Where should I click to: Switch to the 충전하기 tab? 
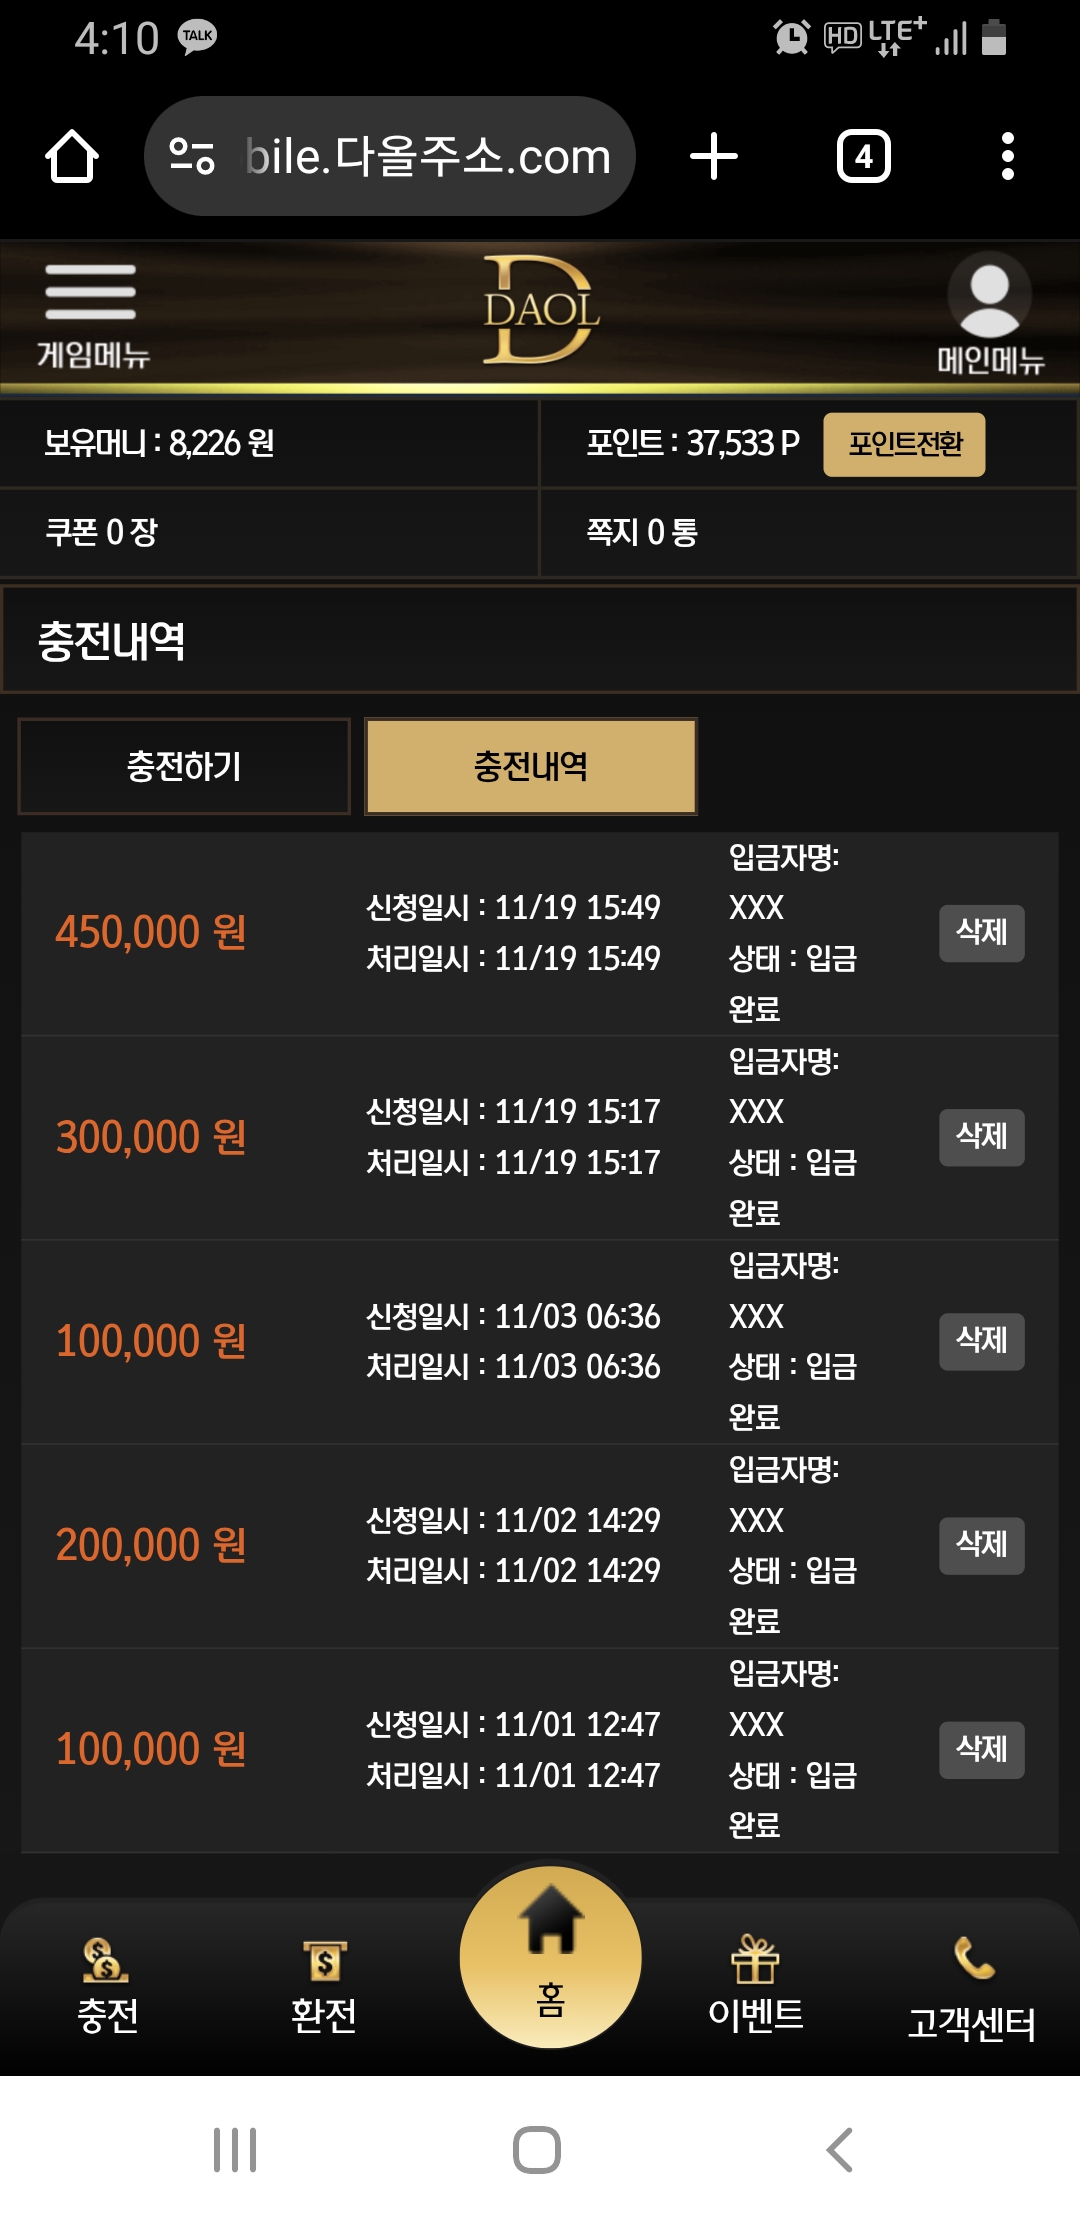click(184, 767)
